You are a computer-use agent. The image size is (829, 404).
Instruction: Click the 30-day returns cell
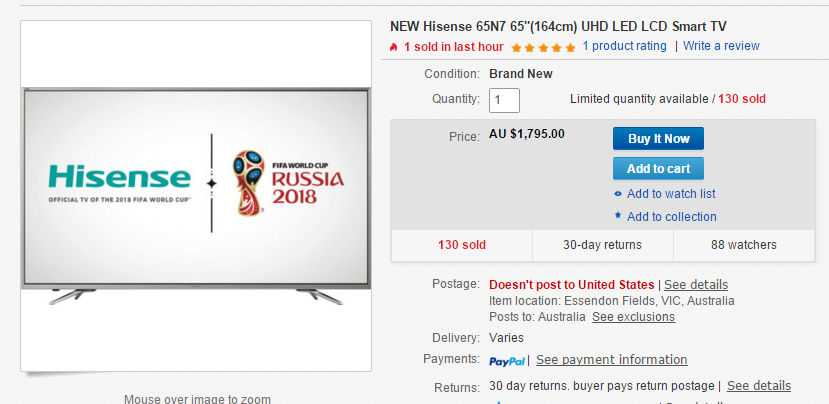click(x=603, y=245)
